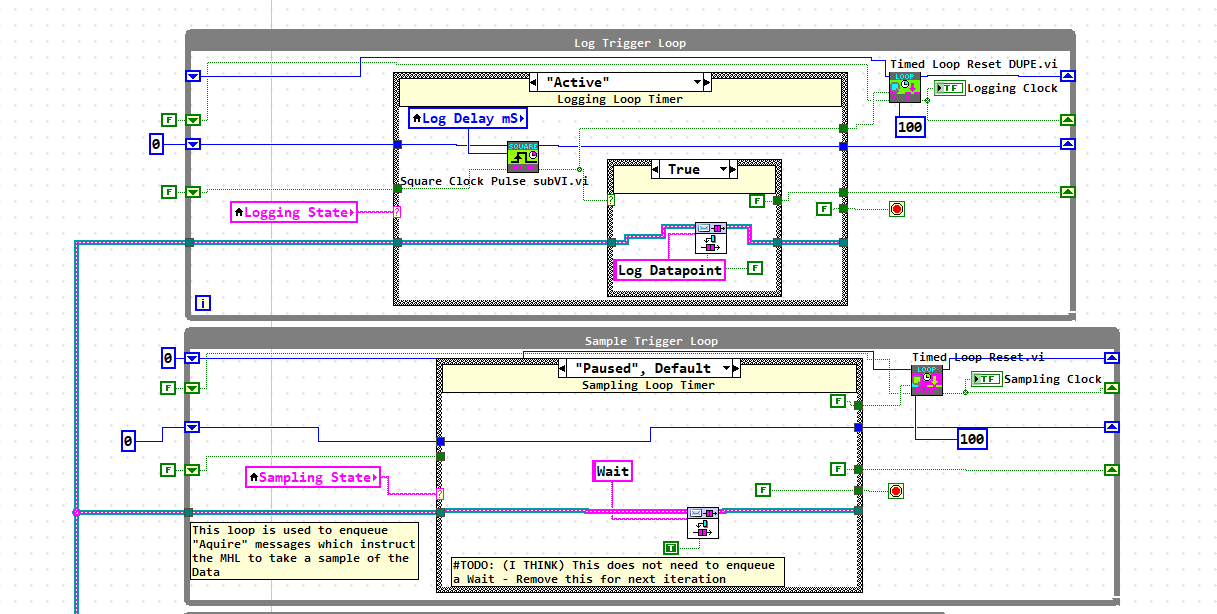Toggle the green T constant below the enqueue node
The height and width of the screenshot is (614, 1217).
(x=673, y=548)
